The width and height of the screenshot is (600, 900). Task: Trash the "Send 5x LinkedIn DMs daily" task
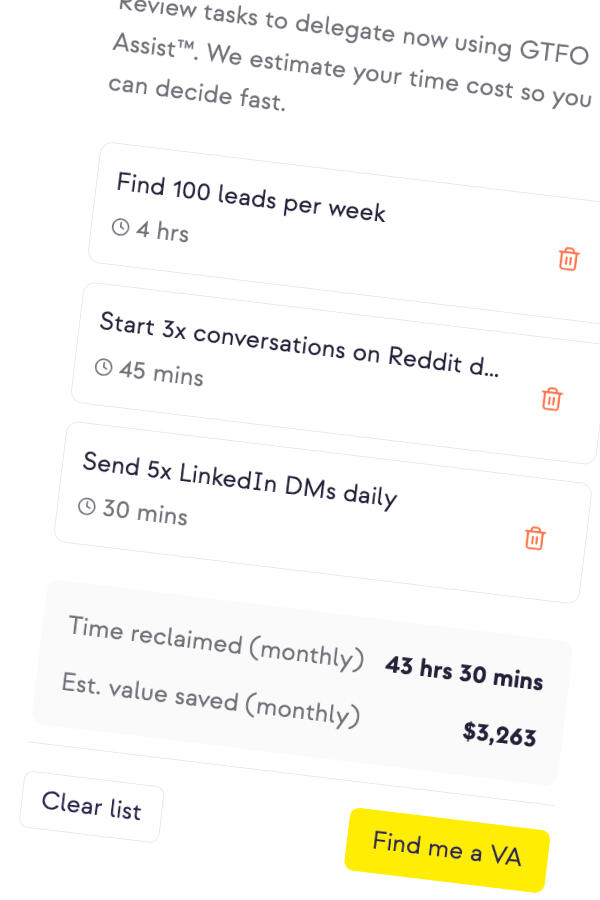click(535, 538)
